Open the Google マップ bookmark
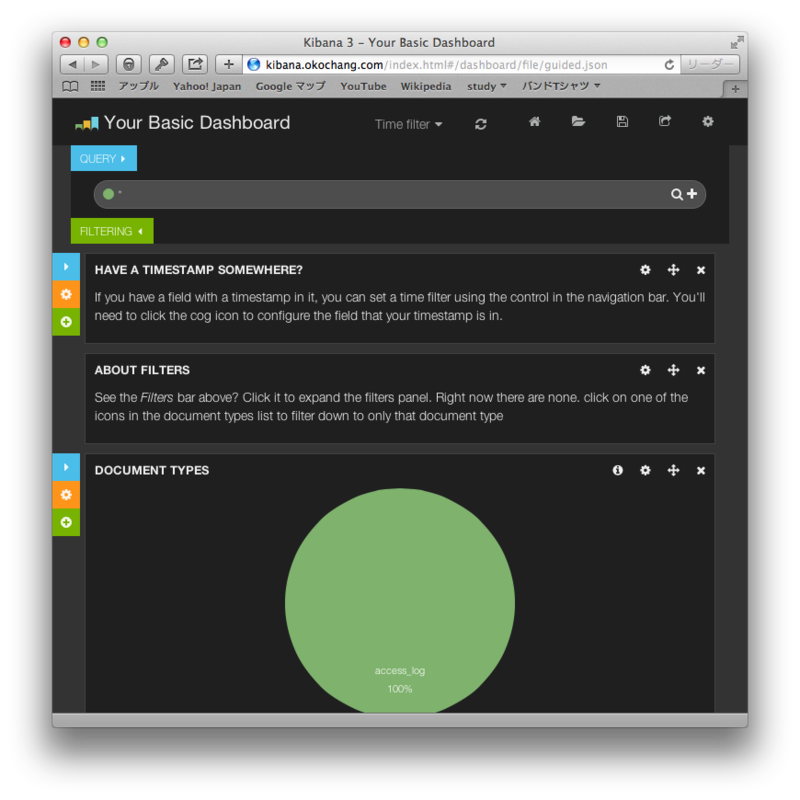Viewport: 800px width, 800px height. coord(290,86)
